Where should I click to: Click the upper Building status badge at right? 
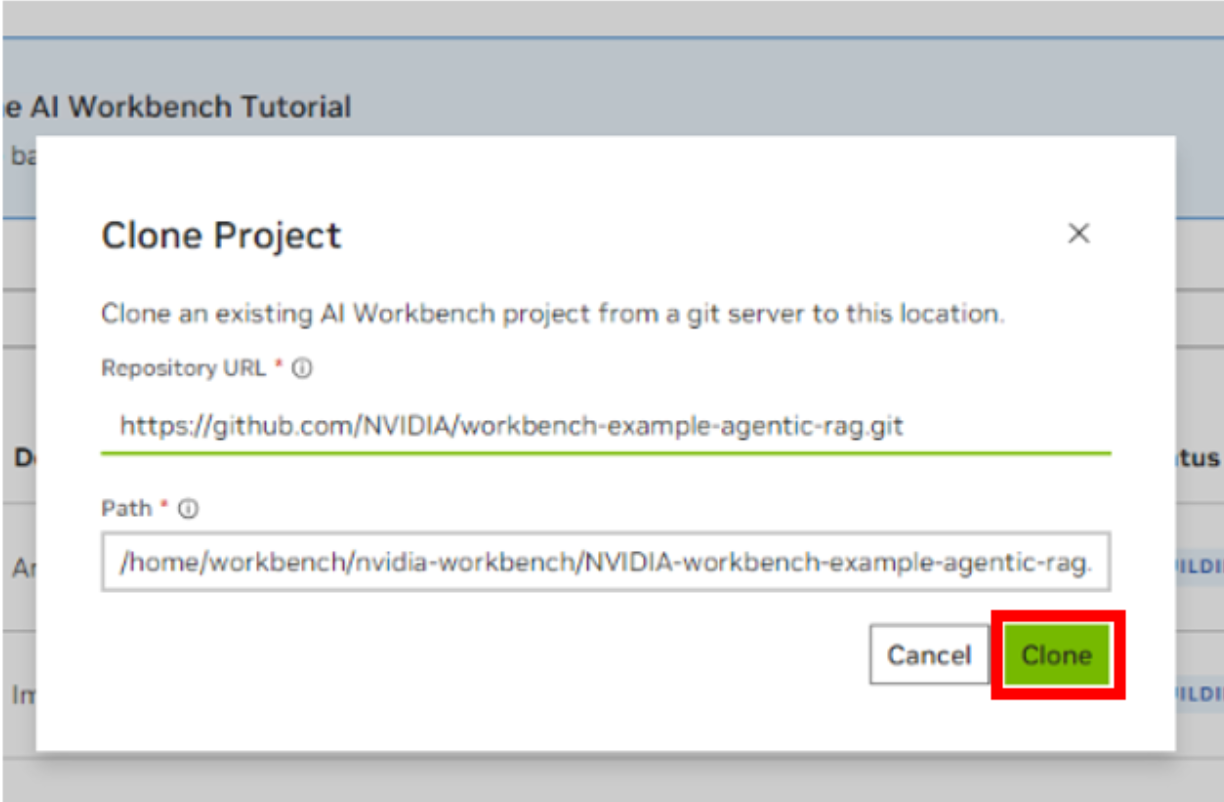1199,566
